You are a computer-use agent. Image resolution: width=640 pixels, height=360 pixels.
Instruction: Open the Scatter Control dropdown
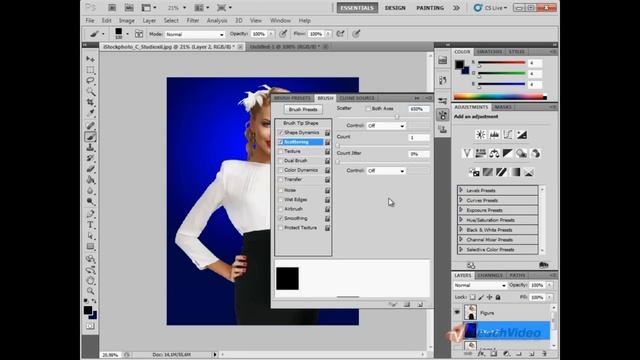coord(386,126)
